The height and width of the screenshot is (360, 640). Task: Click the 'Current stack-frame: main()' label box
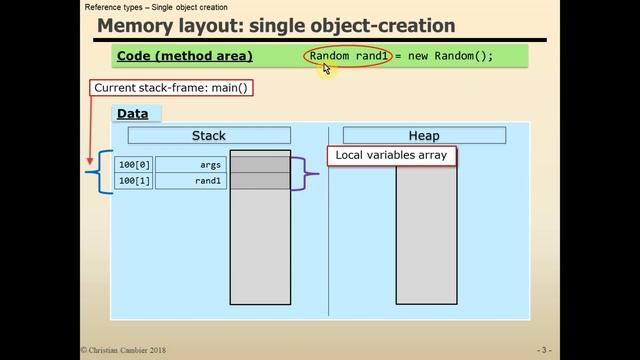click(171, 88)
